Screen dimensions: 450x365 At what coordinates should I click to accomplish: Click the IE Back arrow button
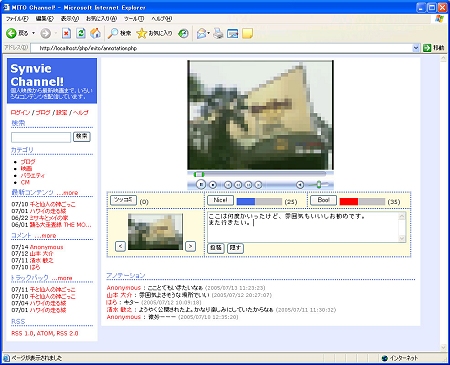[11, 33]
